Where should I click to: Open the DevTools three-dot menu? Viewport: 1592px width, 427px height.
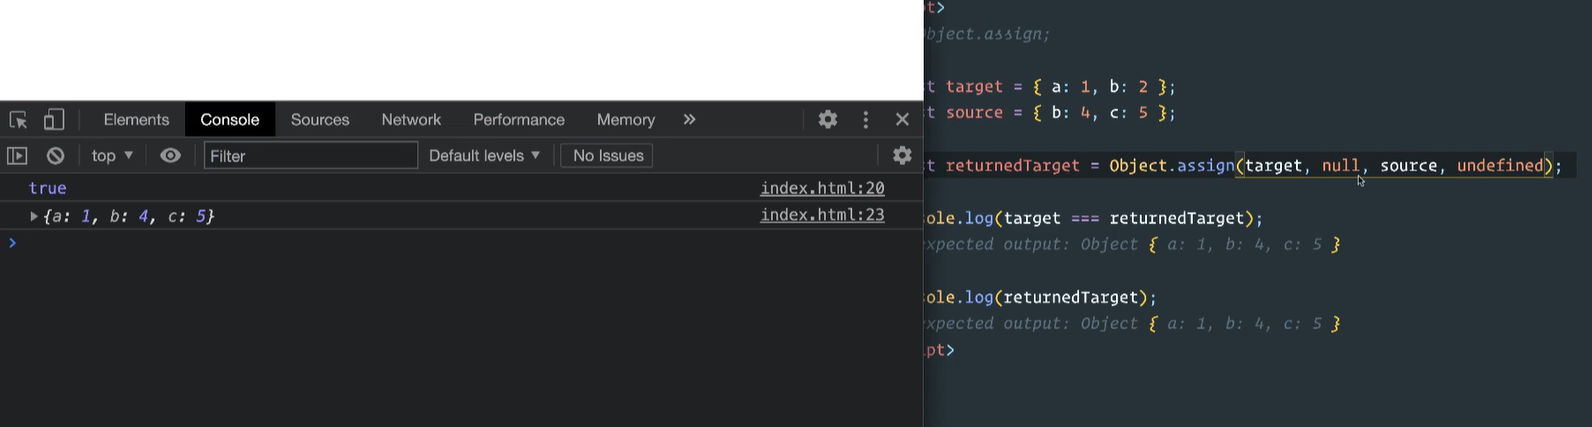pyautogui.click(x=866, y=120)
